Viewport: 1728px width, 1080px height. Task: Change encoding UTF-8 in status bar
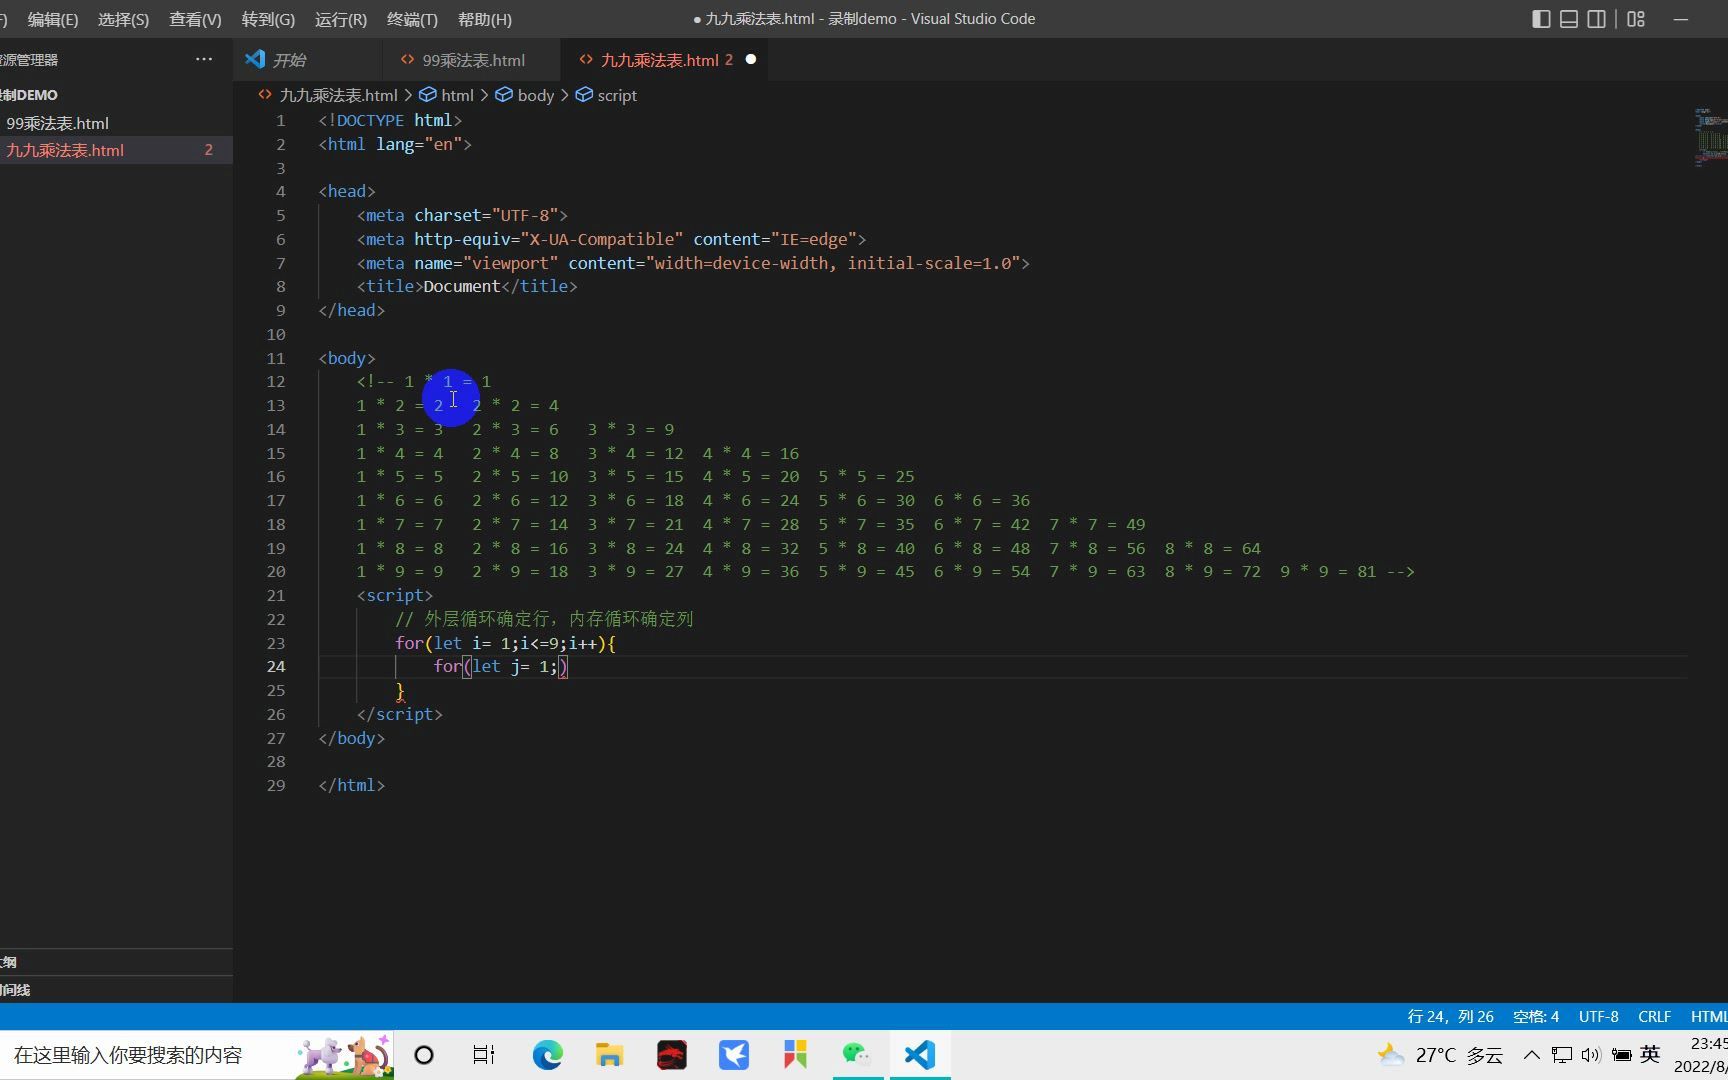coord(1598,1016)
